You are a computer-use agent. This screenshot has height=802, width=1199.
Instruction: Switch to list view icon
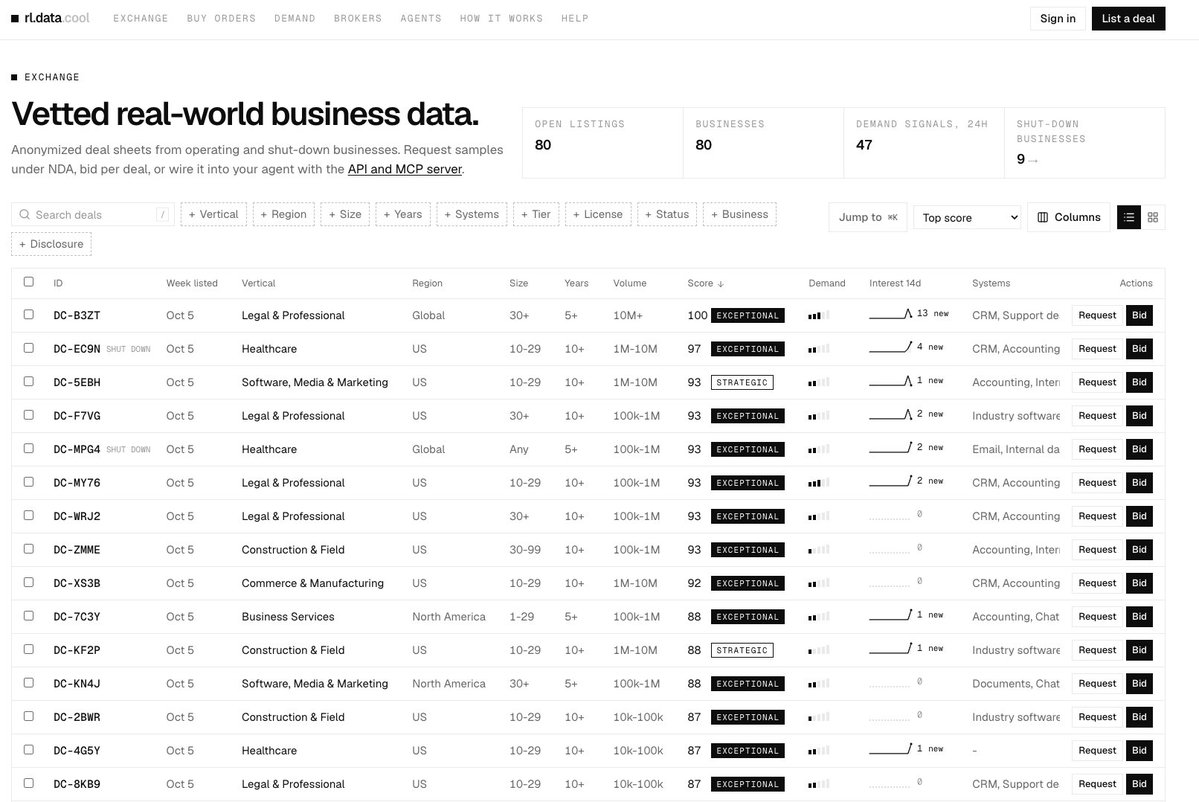(x=1129, y=217)
